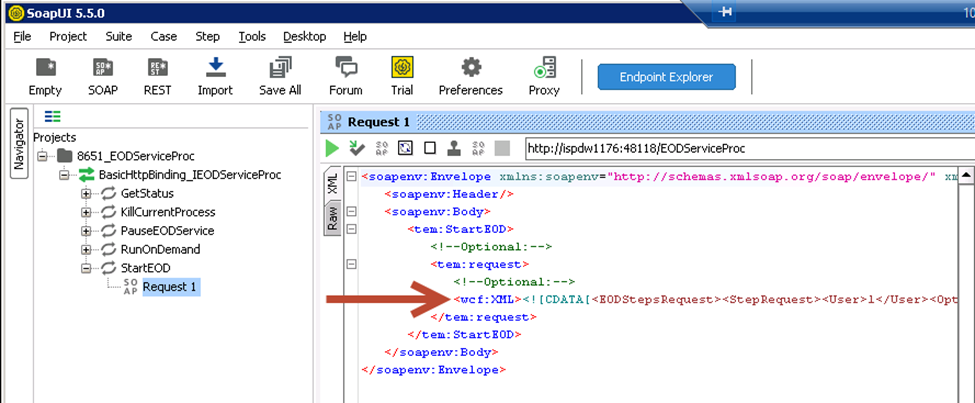Viewport: 975px width, 403px height.
Task: Cancel the request with the gray stop square
Action: [x=502, y=148]
